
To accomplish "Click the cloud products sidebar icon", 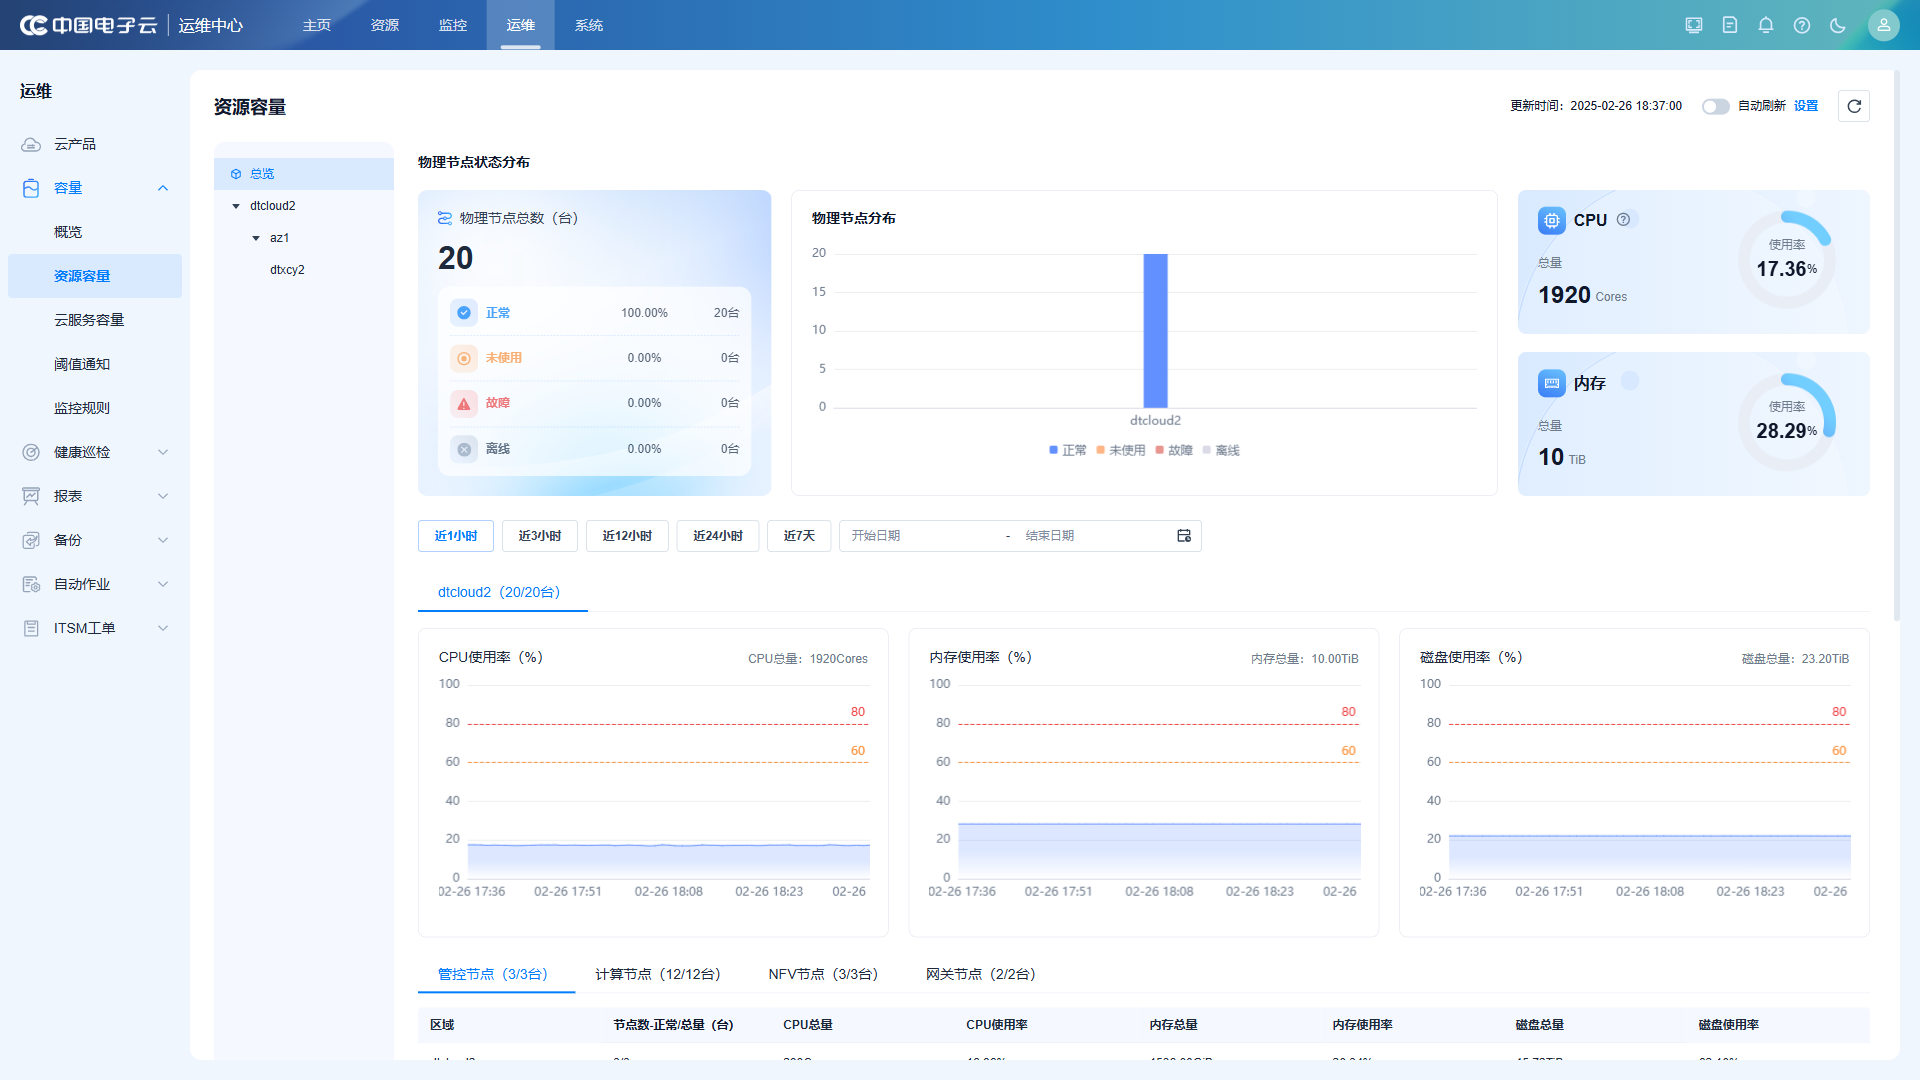I will [31, 144].
